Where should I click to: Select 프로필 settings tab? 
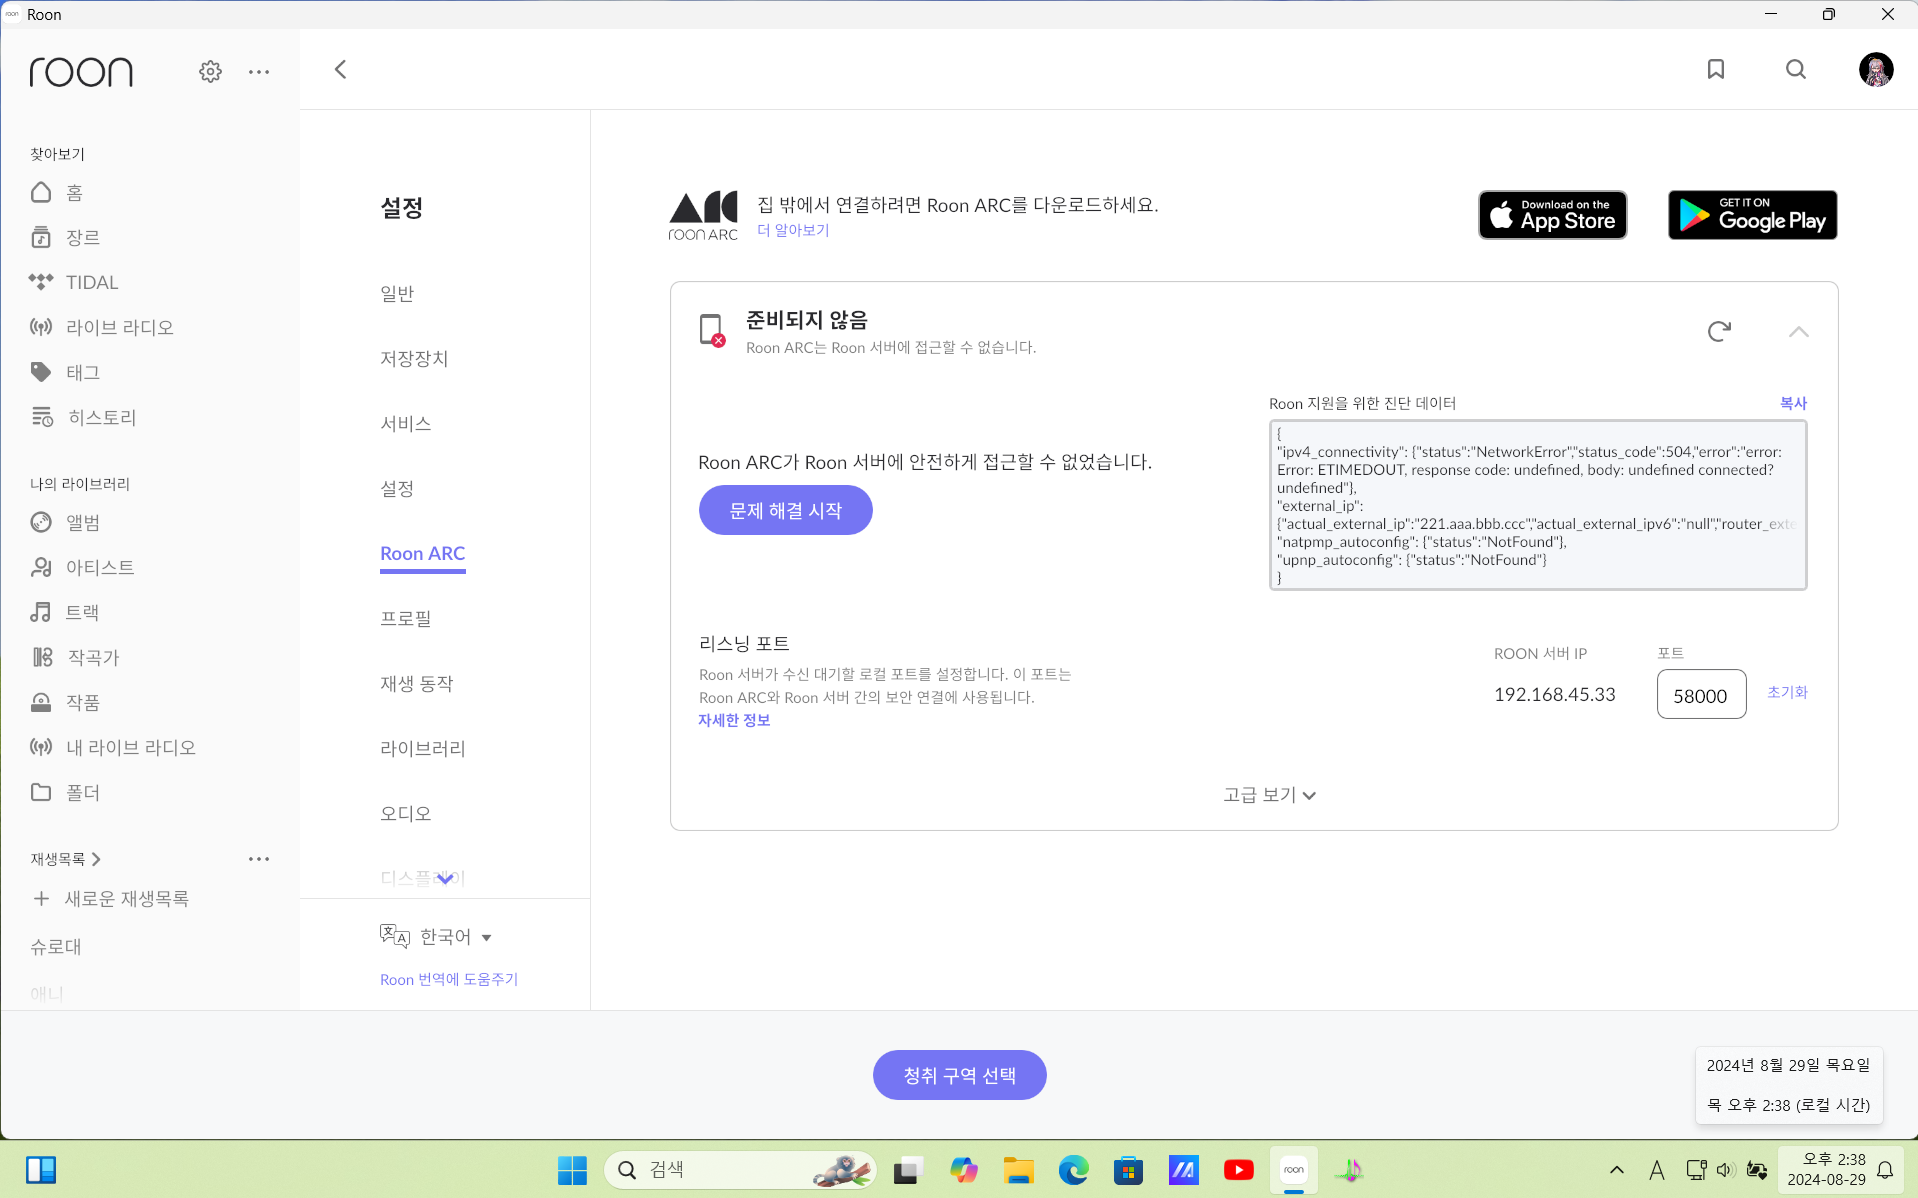click(405, 618)
